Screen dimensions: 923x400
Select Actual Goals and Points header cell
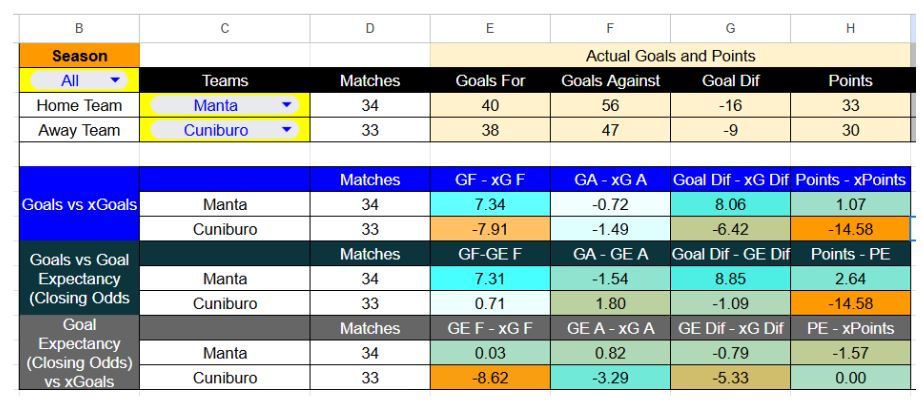[670, 57]
